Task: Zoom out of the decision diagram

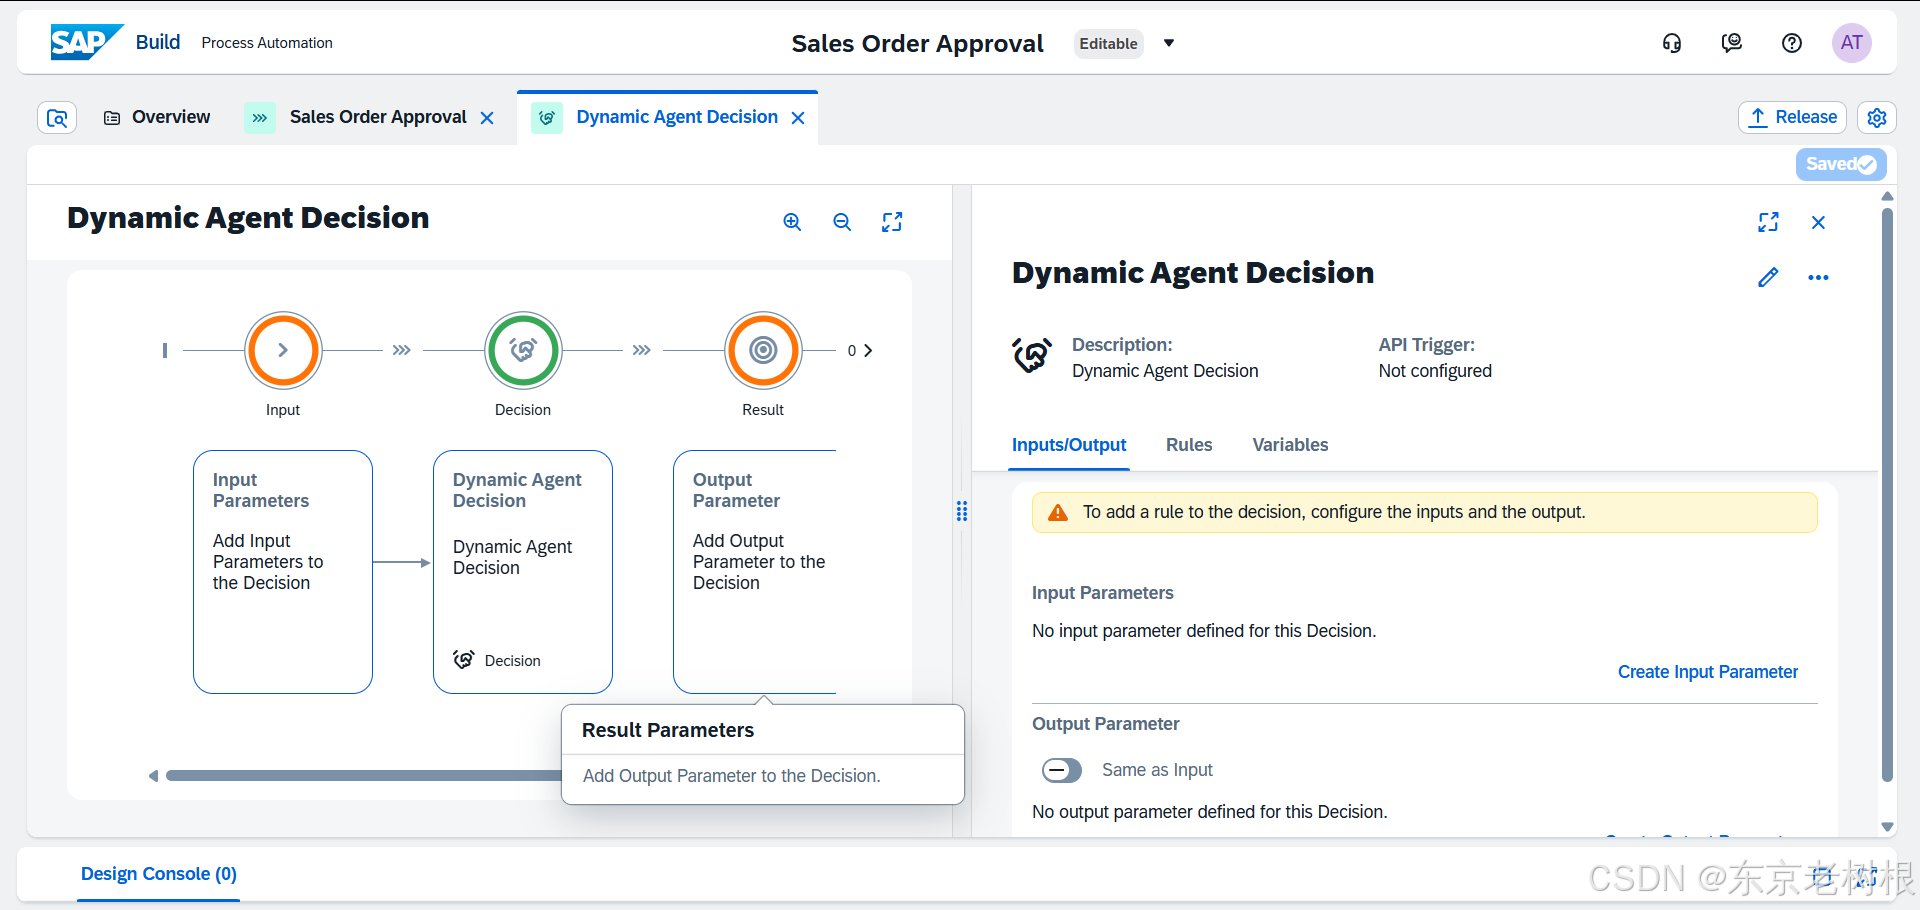Action: [842, 222]
